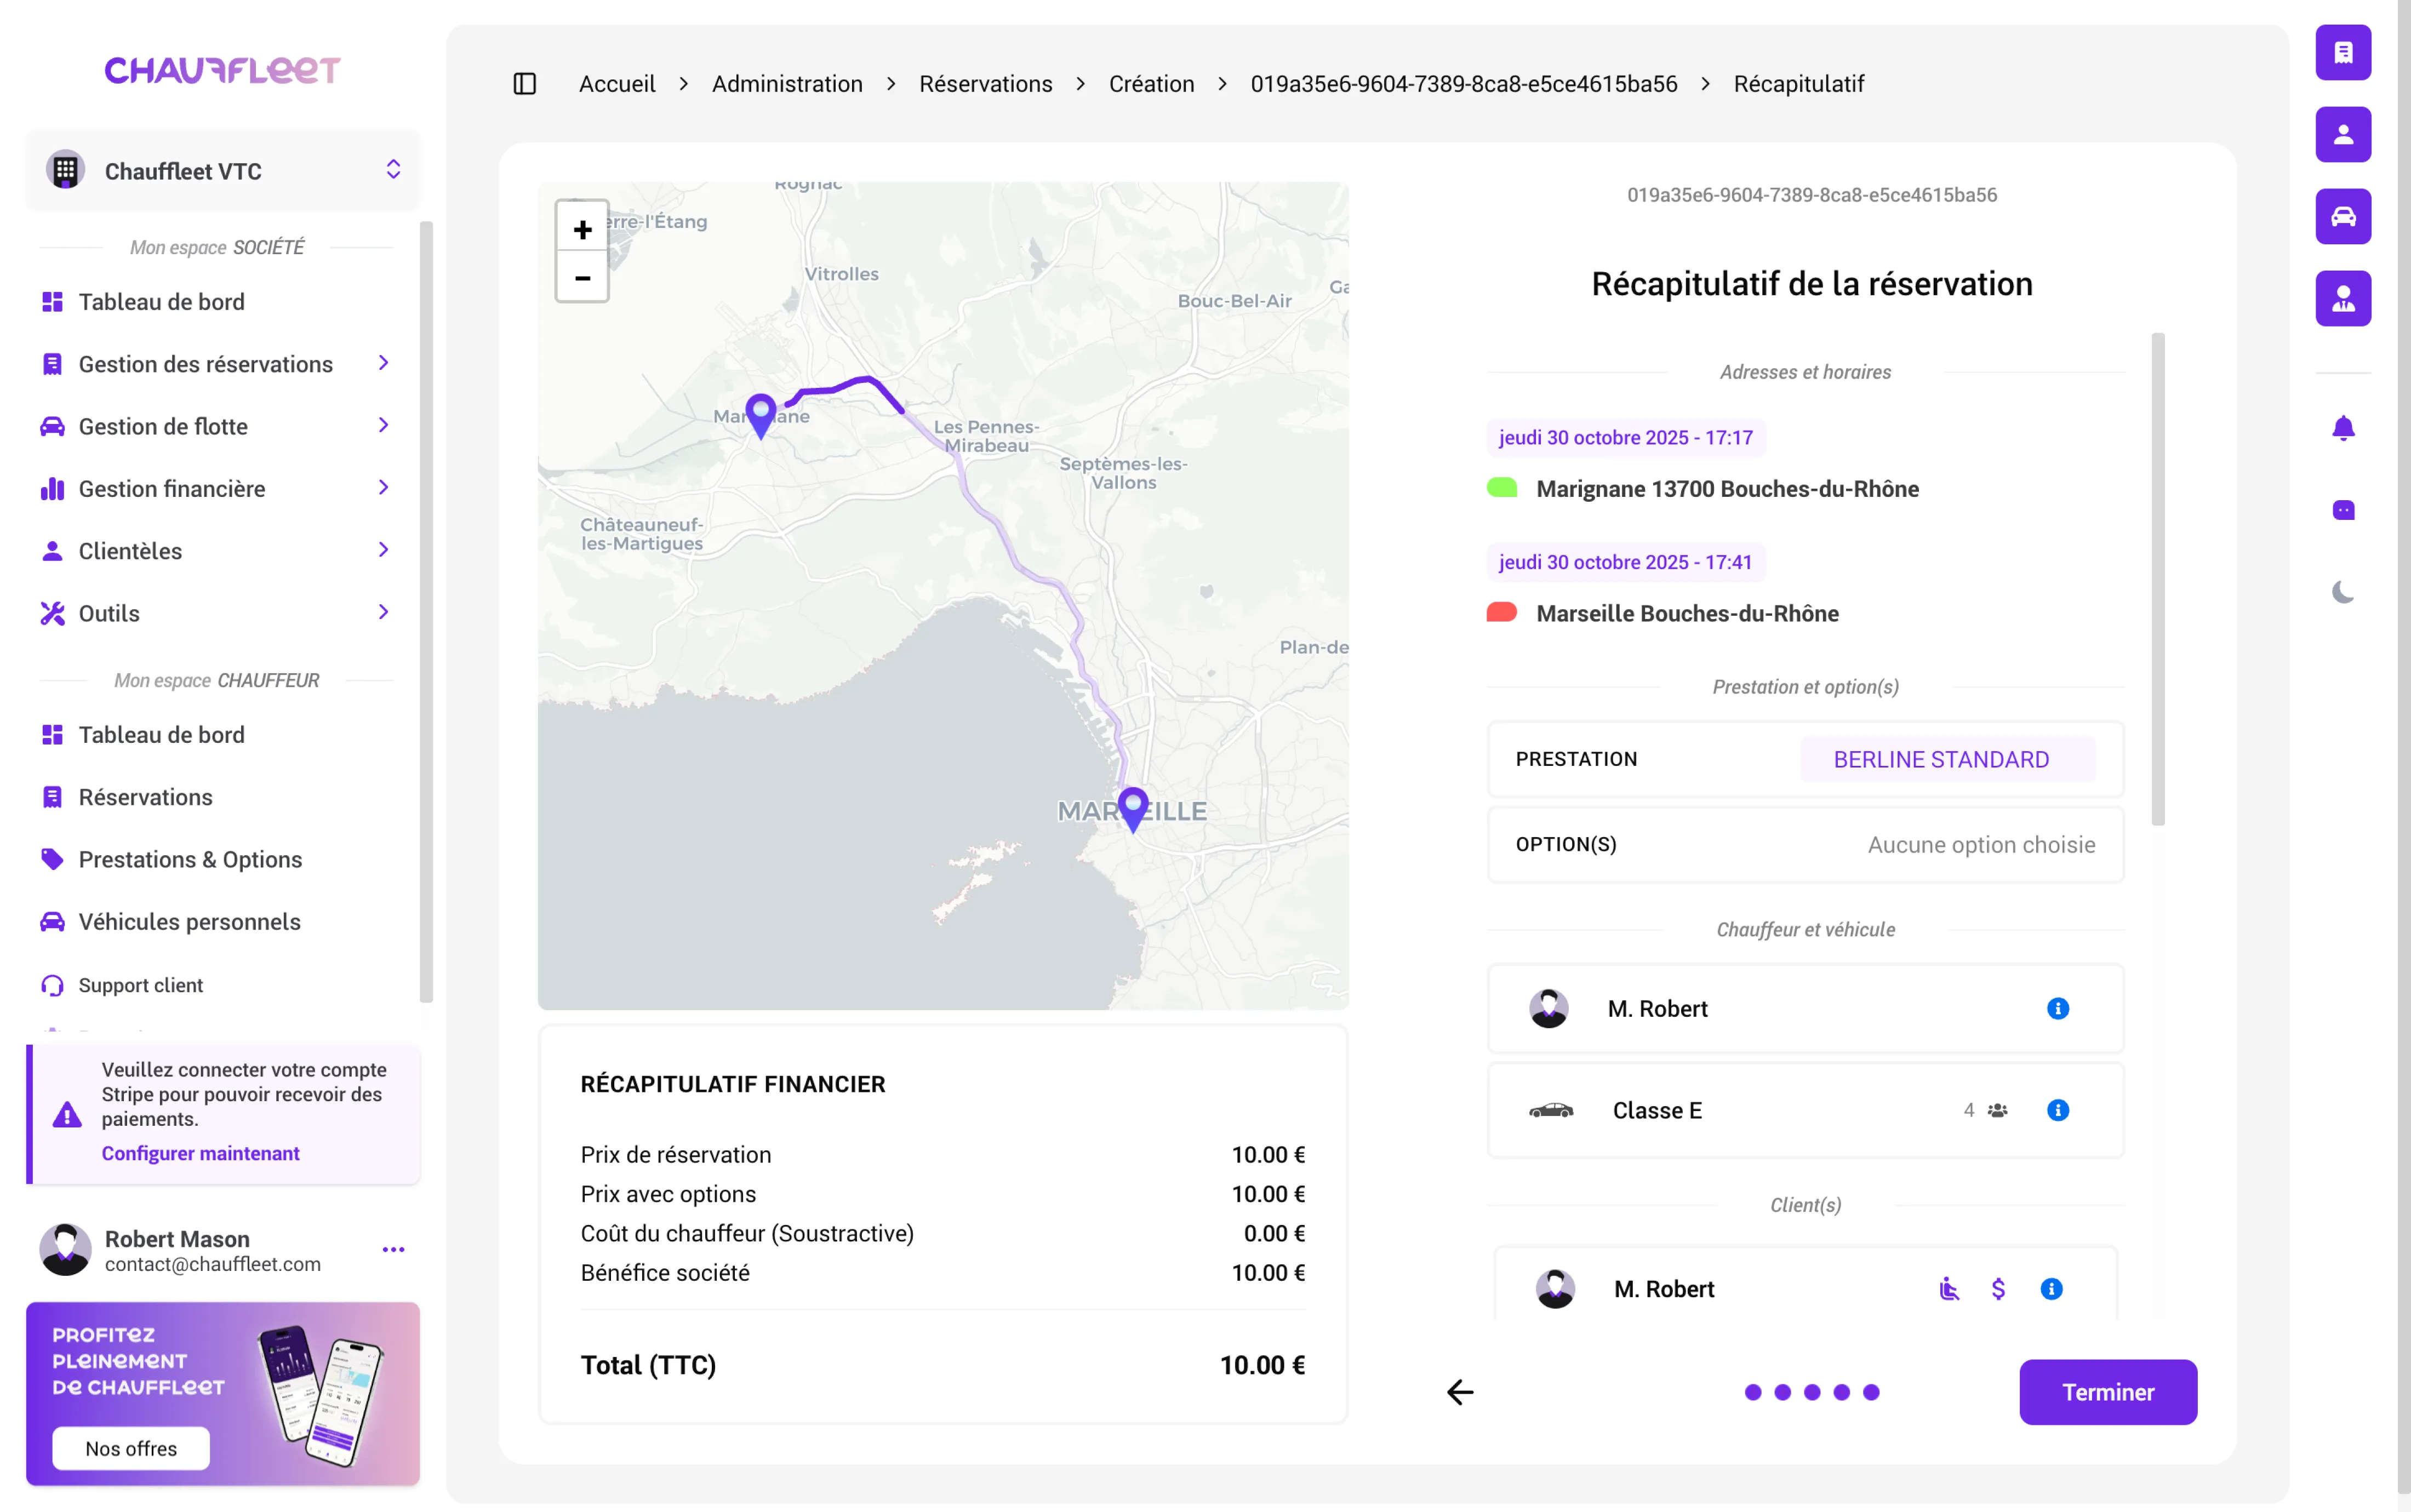Click Configurer maintenant Stripe link

(200, 1153)
